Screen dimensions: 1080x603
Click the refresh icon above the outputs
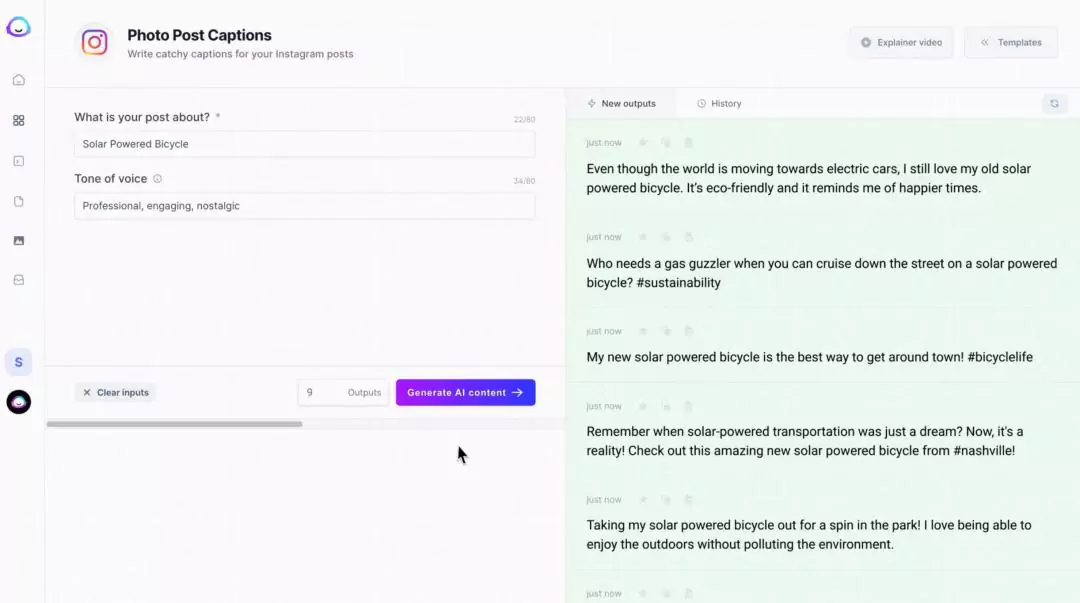(x=1054, y=103)
